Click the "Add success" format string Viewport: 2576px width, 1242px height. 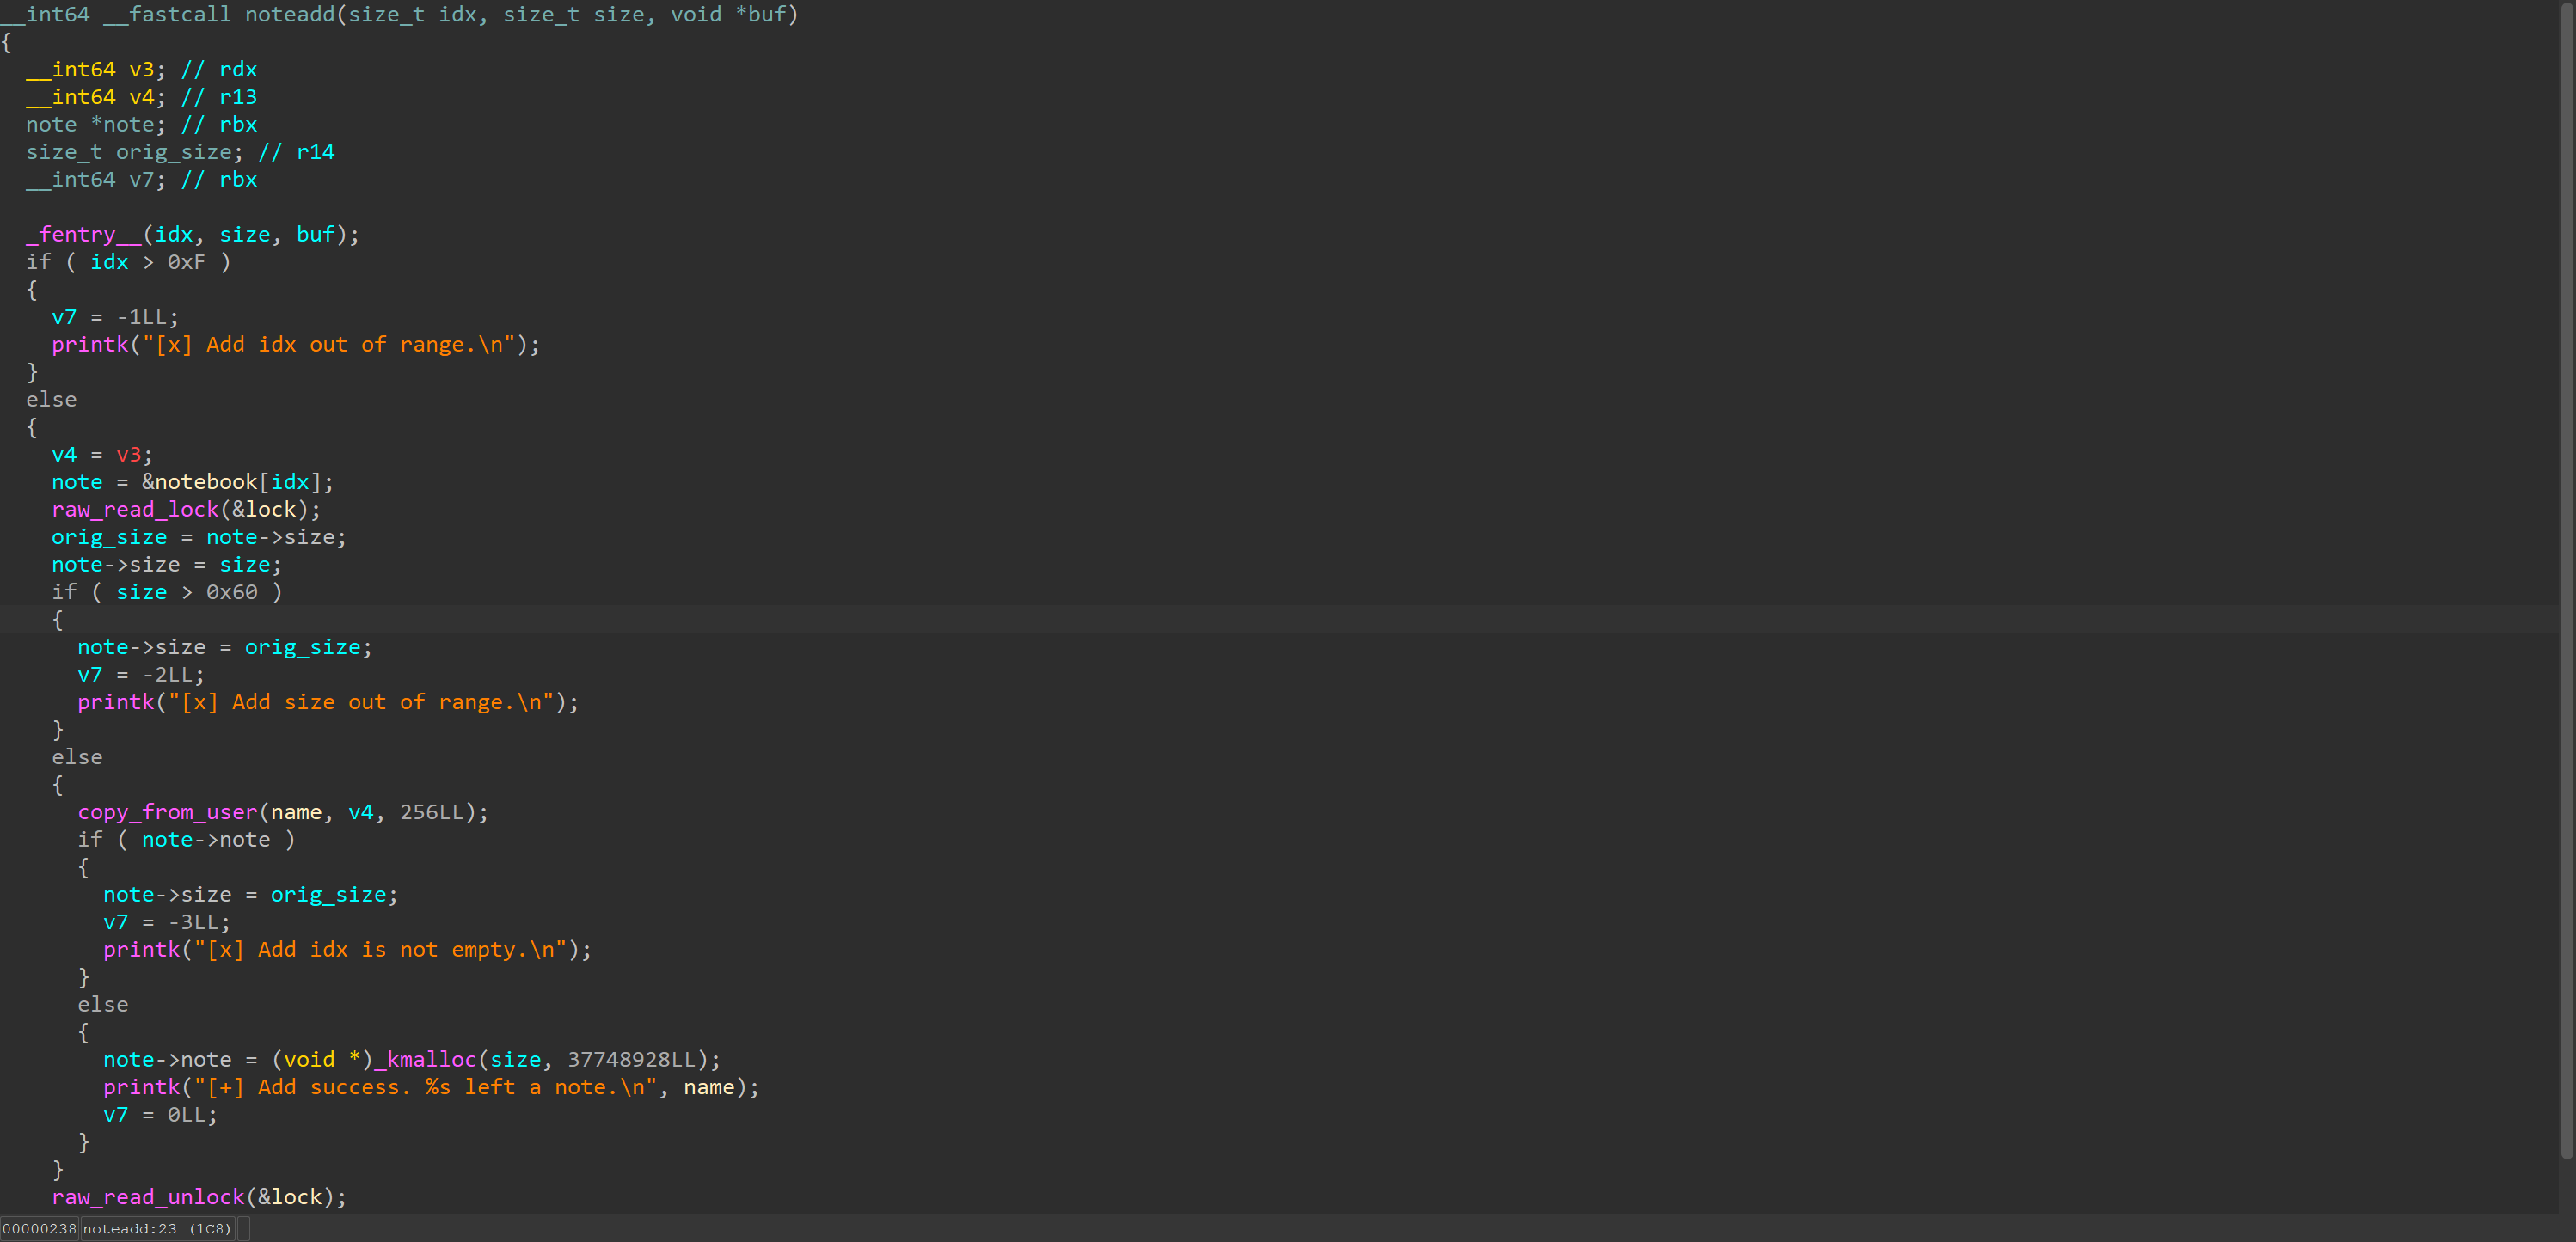425,1087
